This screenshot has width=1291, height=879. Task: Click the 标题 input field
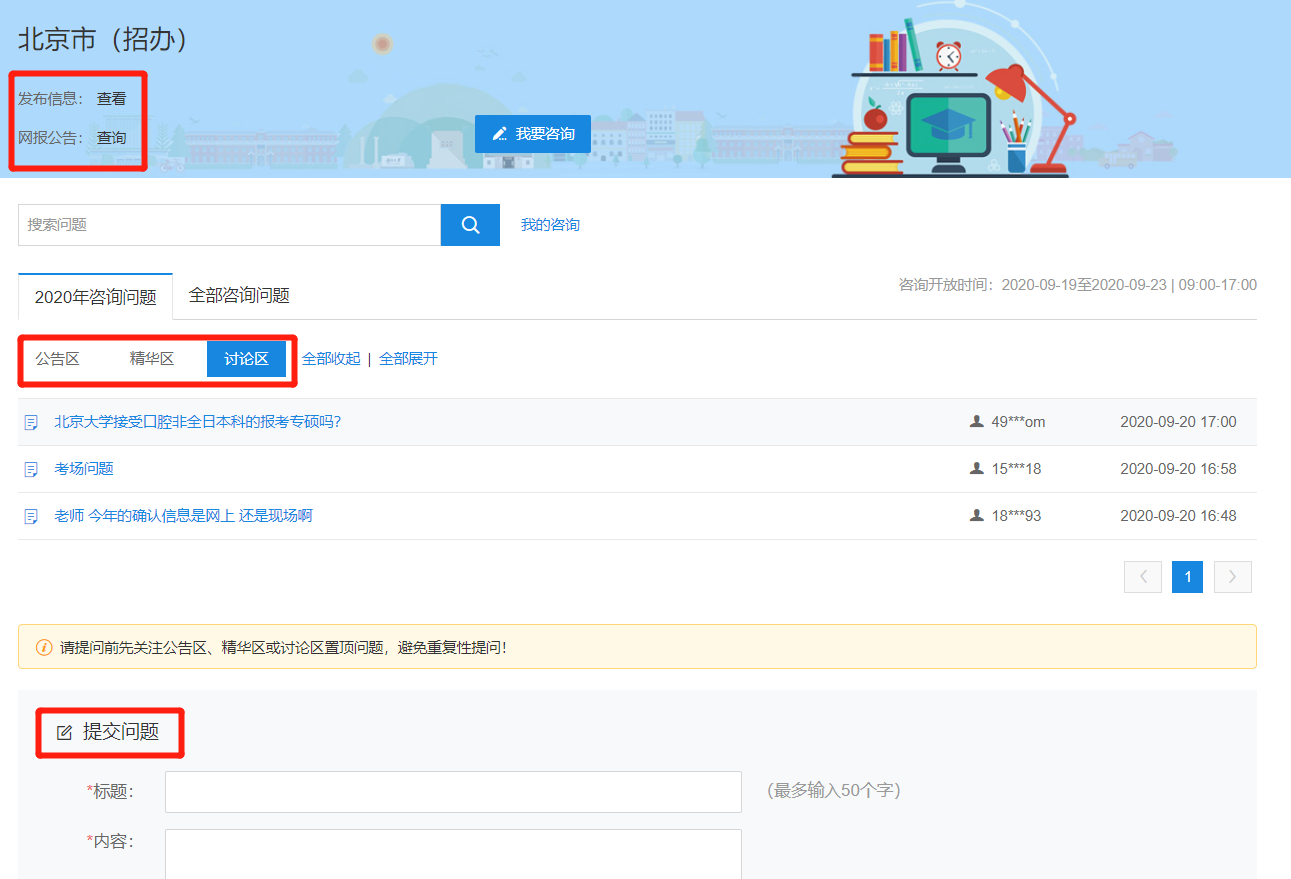453,792
